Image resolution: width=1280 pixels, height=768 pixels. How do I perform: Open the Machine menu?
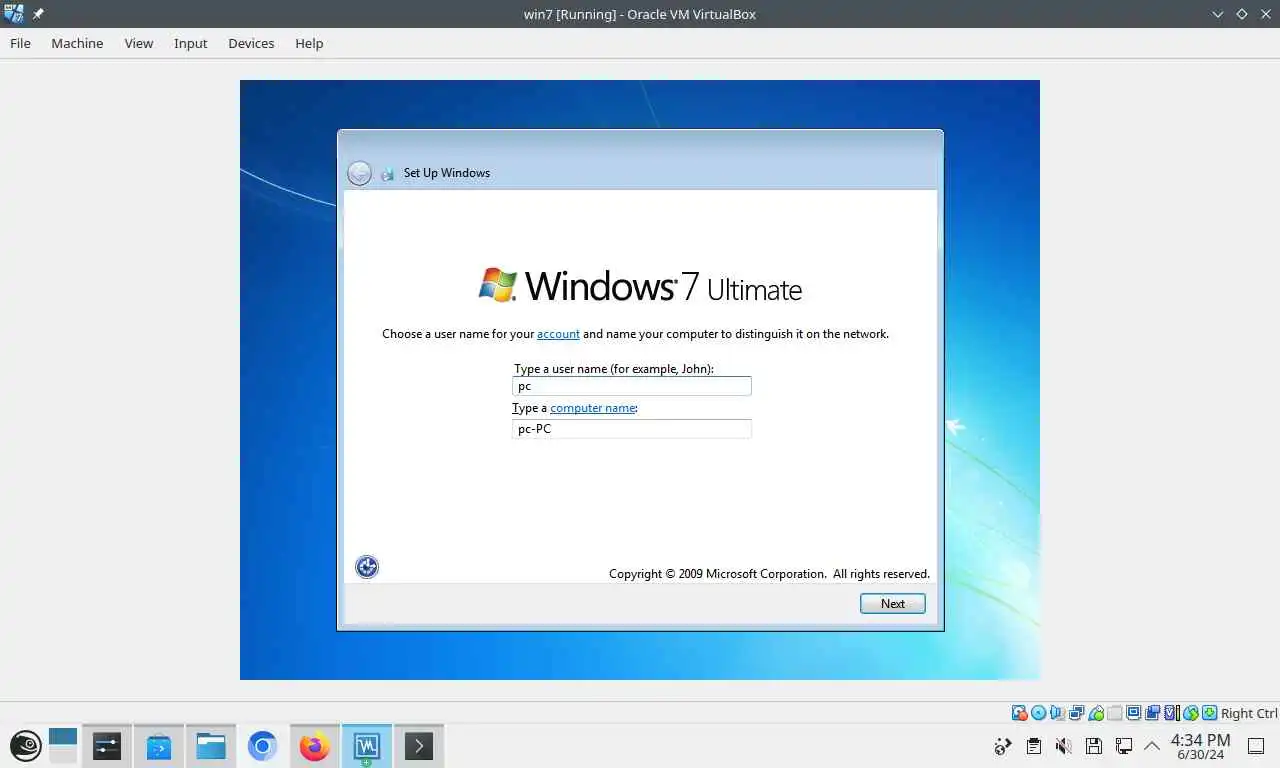coord(77,43)
